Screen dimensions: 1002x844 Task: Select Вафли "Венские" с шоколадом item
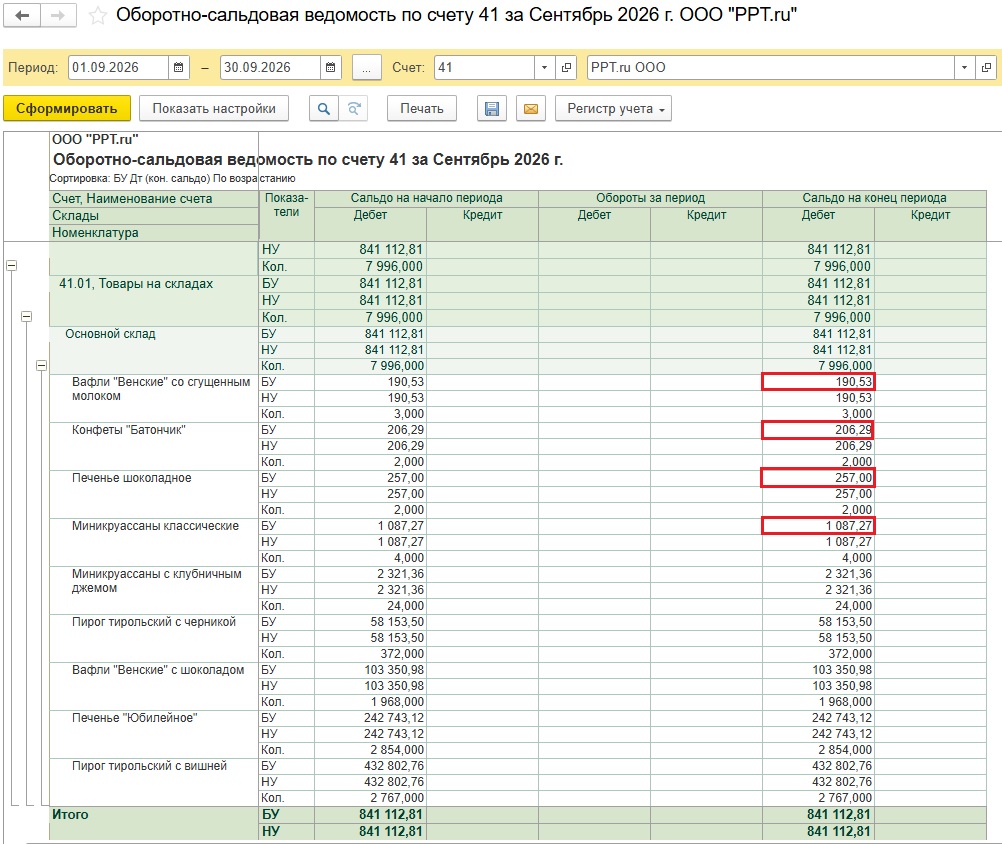[158, 670]
